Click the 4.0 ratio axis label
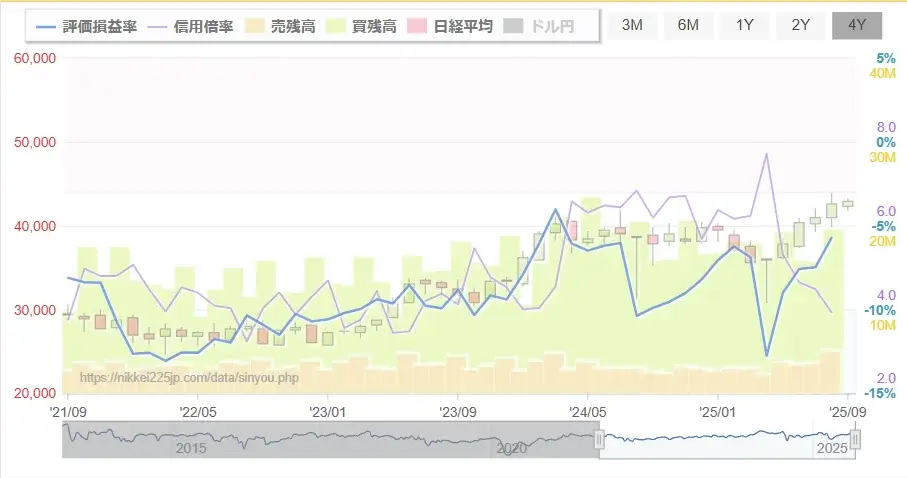Viewport: 907px width, 478px height. [886, 295]
